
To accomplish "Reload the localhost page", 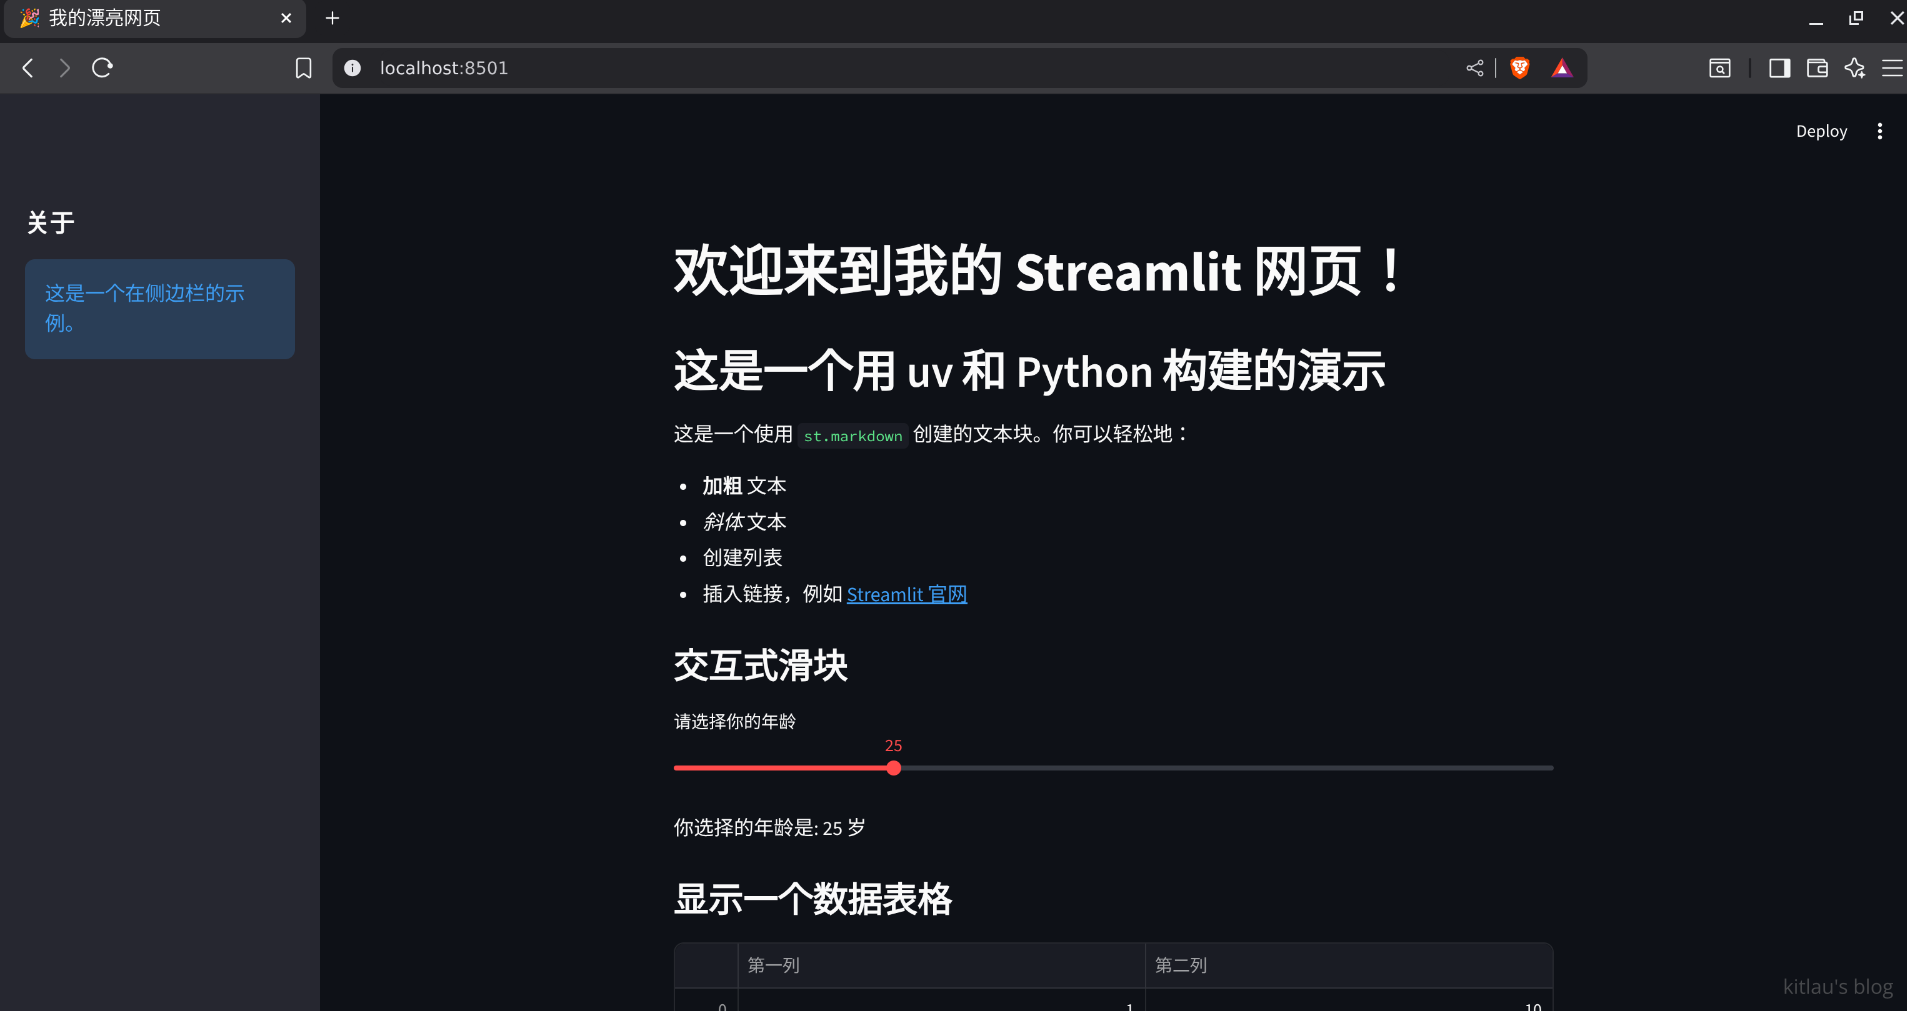I will (102, 68).
